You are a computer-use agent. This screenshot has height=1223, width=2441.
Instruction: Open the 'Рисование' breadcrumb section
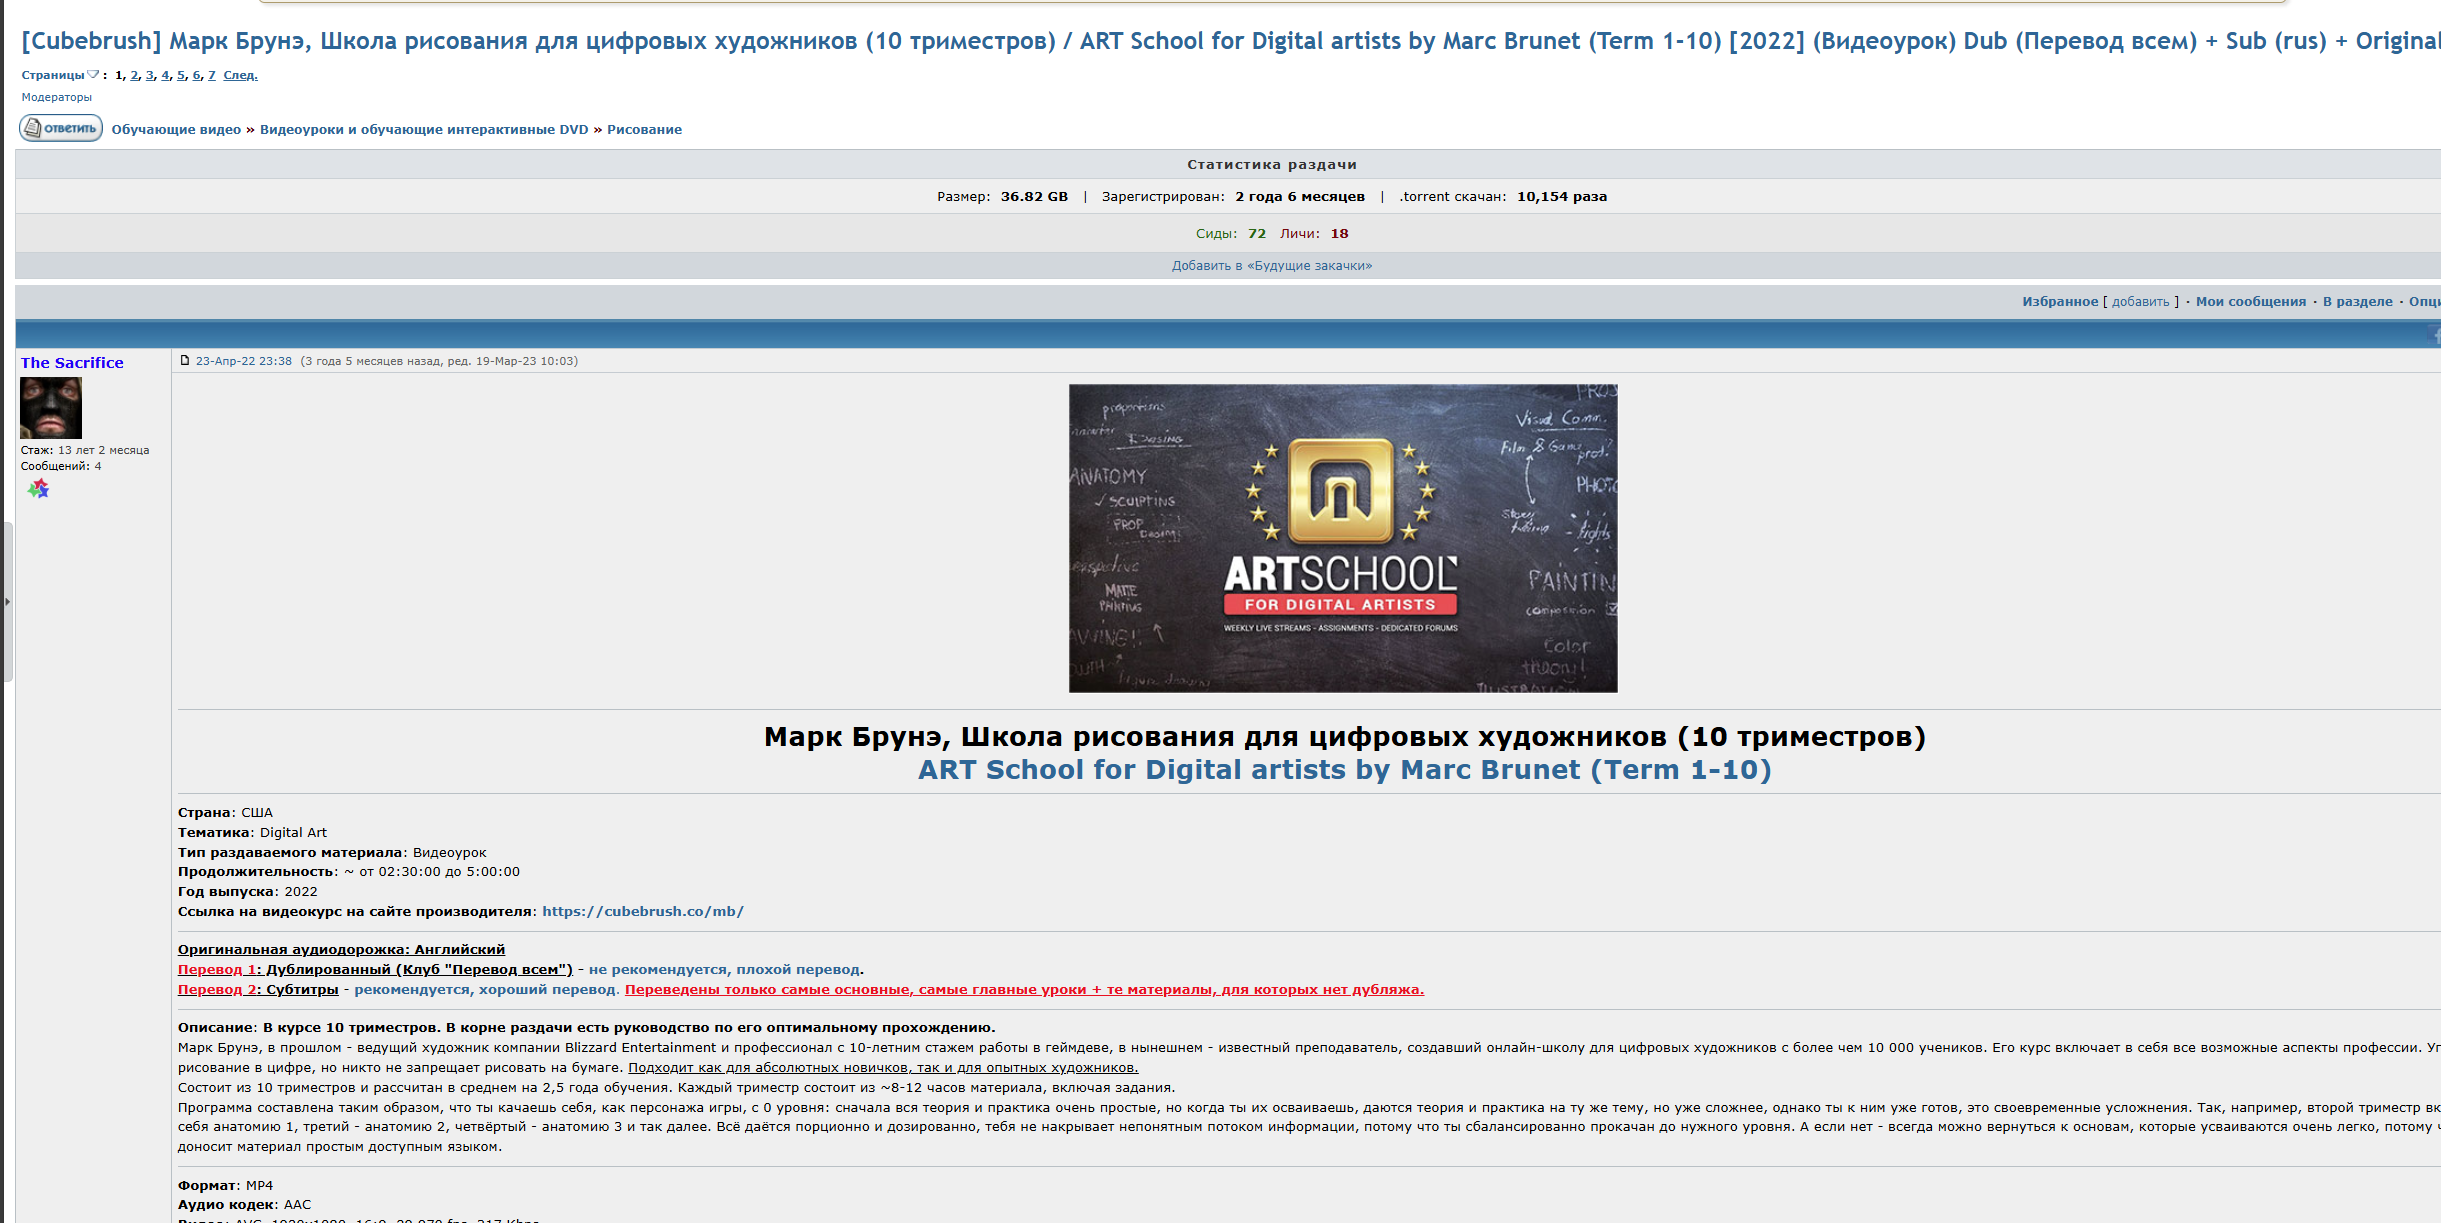644,130
